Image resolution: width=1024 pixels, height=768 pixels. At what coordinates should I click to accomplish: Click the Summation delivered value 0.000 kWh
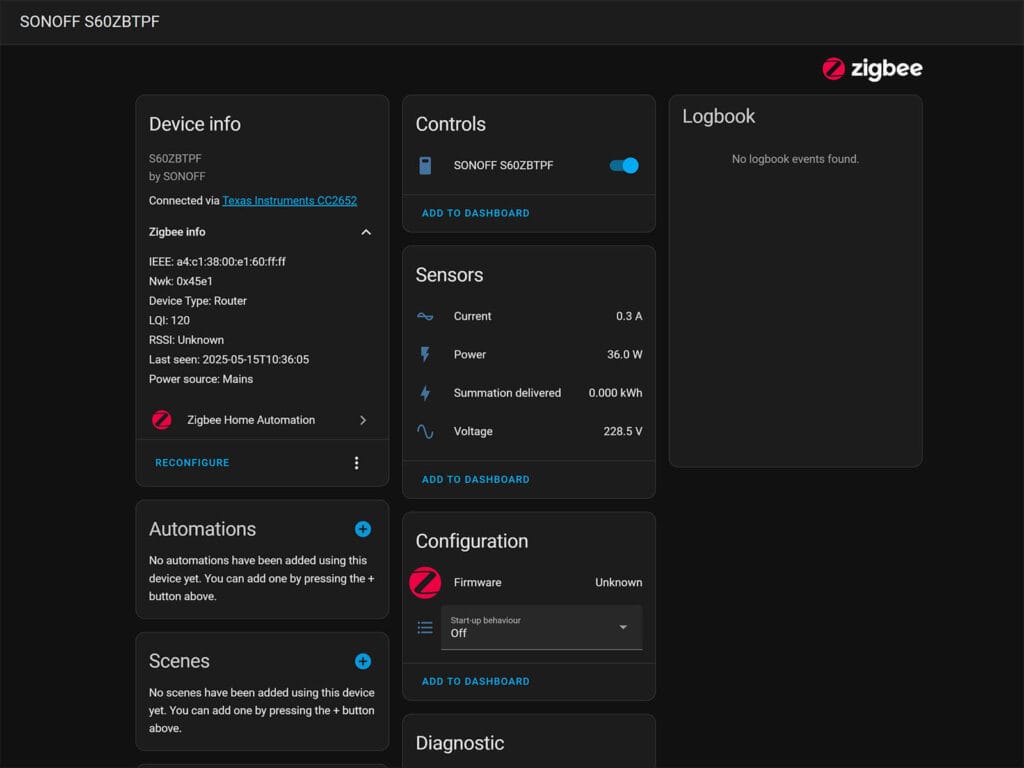615,393
